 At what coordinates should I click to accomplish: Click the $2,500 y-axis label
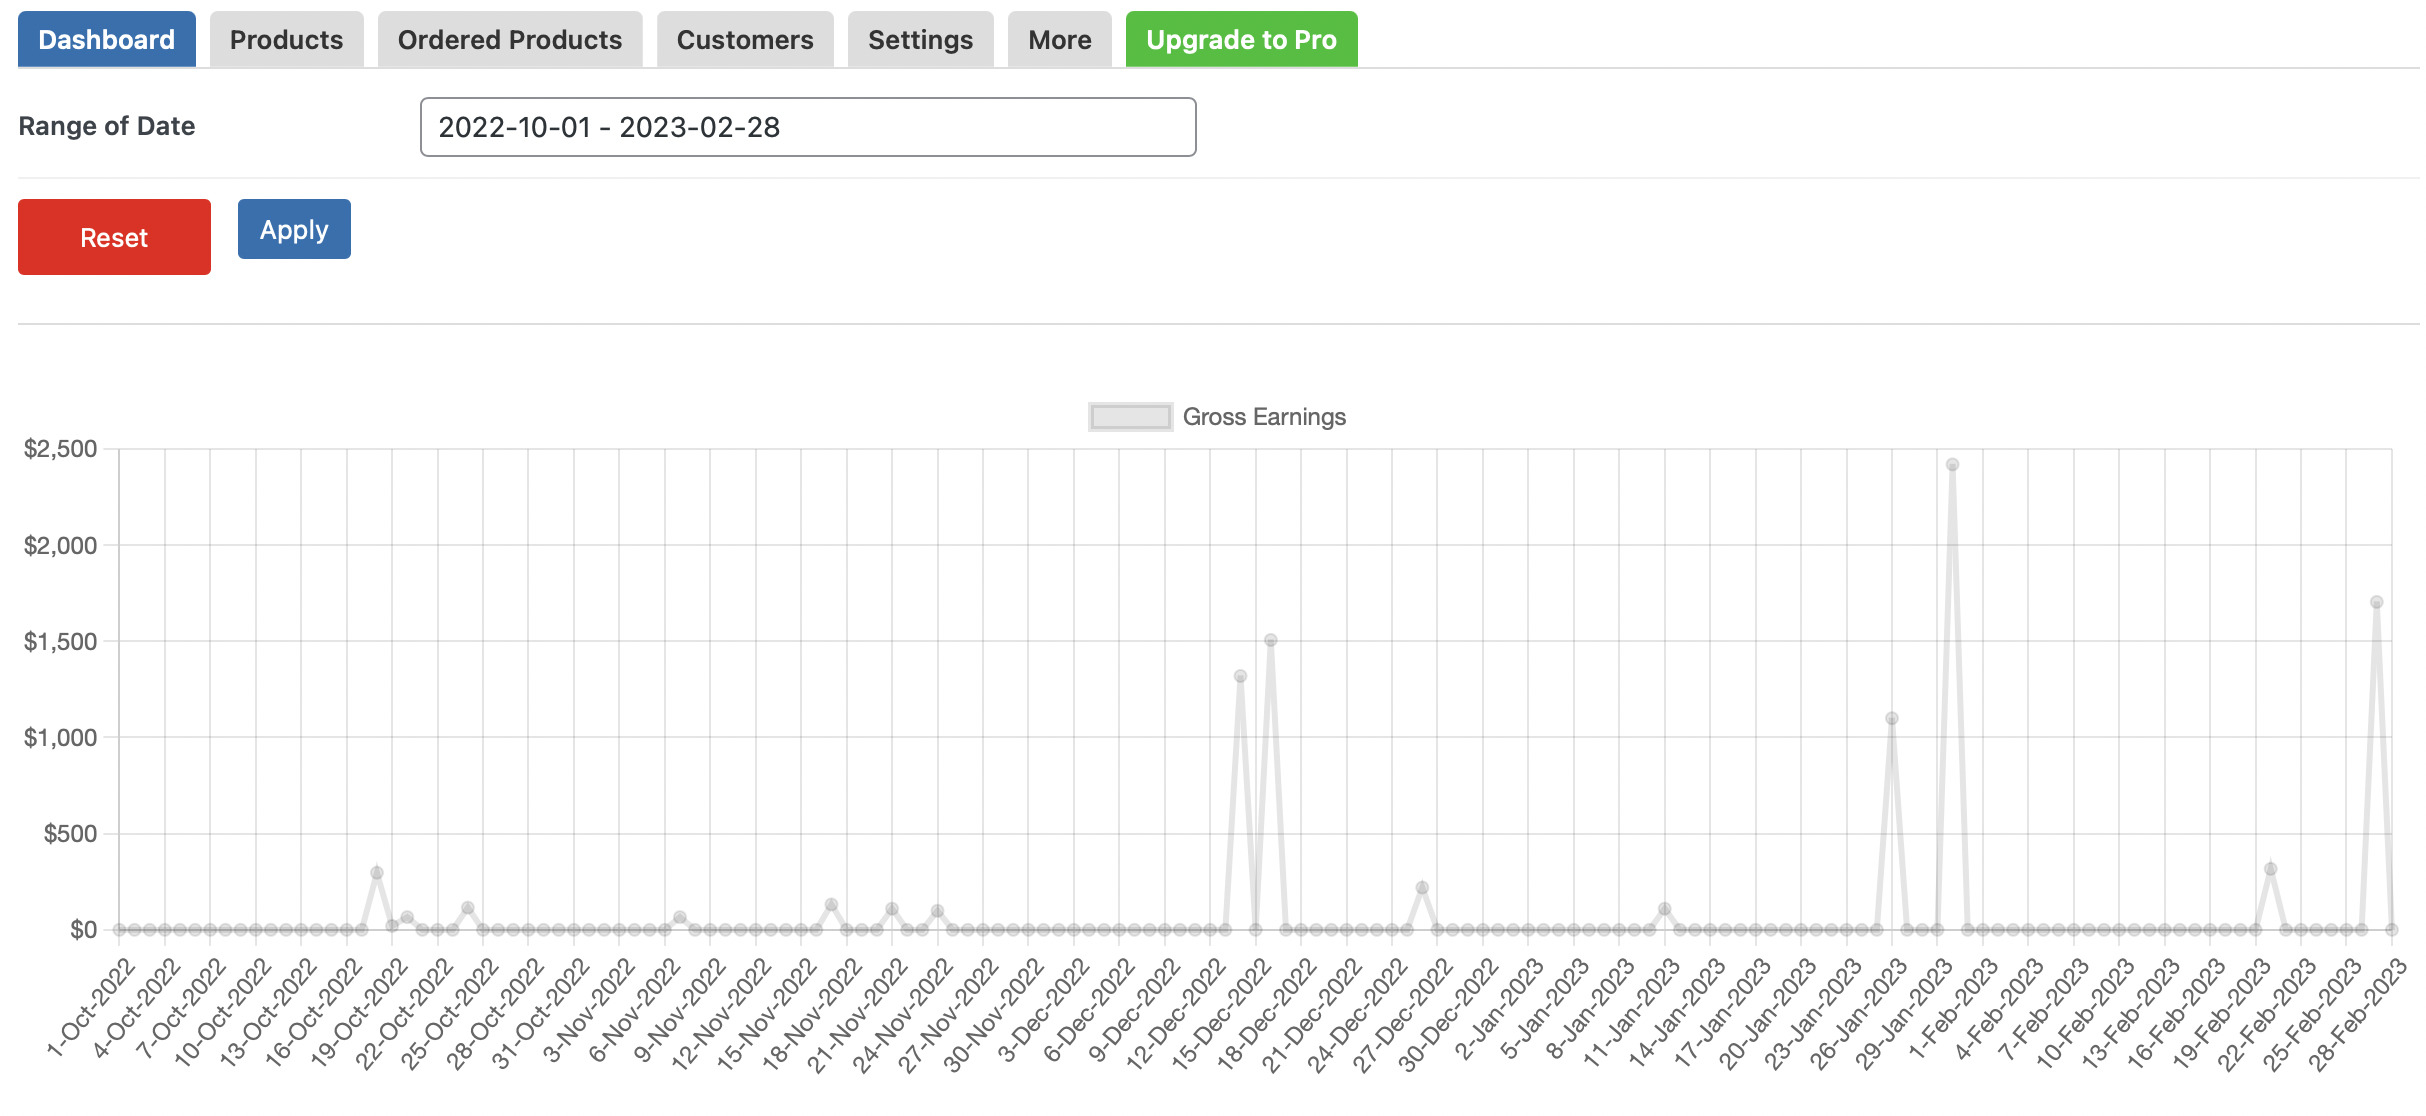point(61,449)
